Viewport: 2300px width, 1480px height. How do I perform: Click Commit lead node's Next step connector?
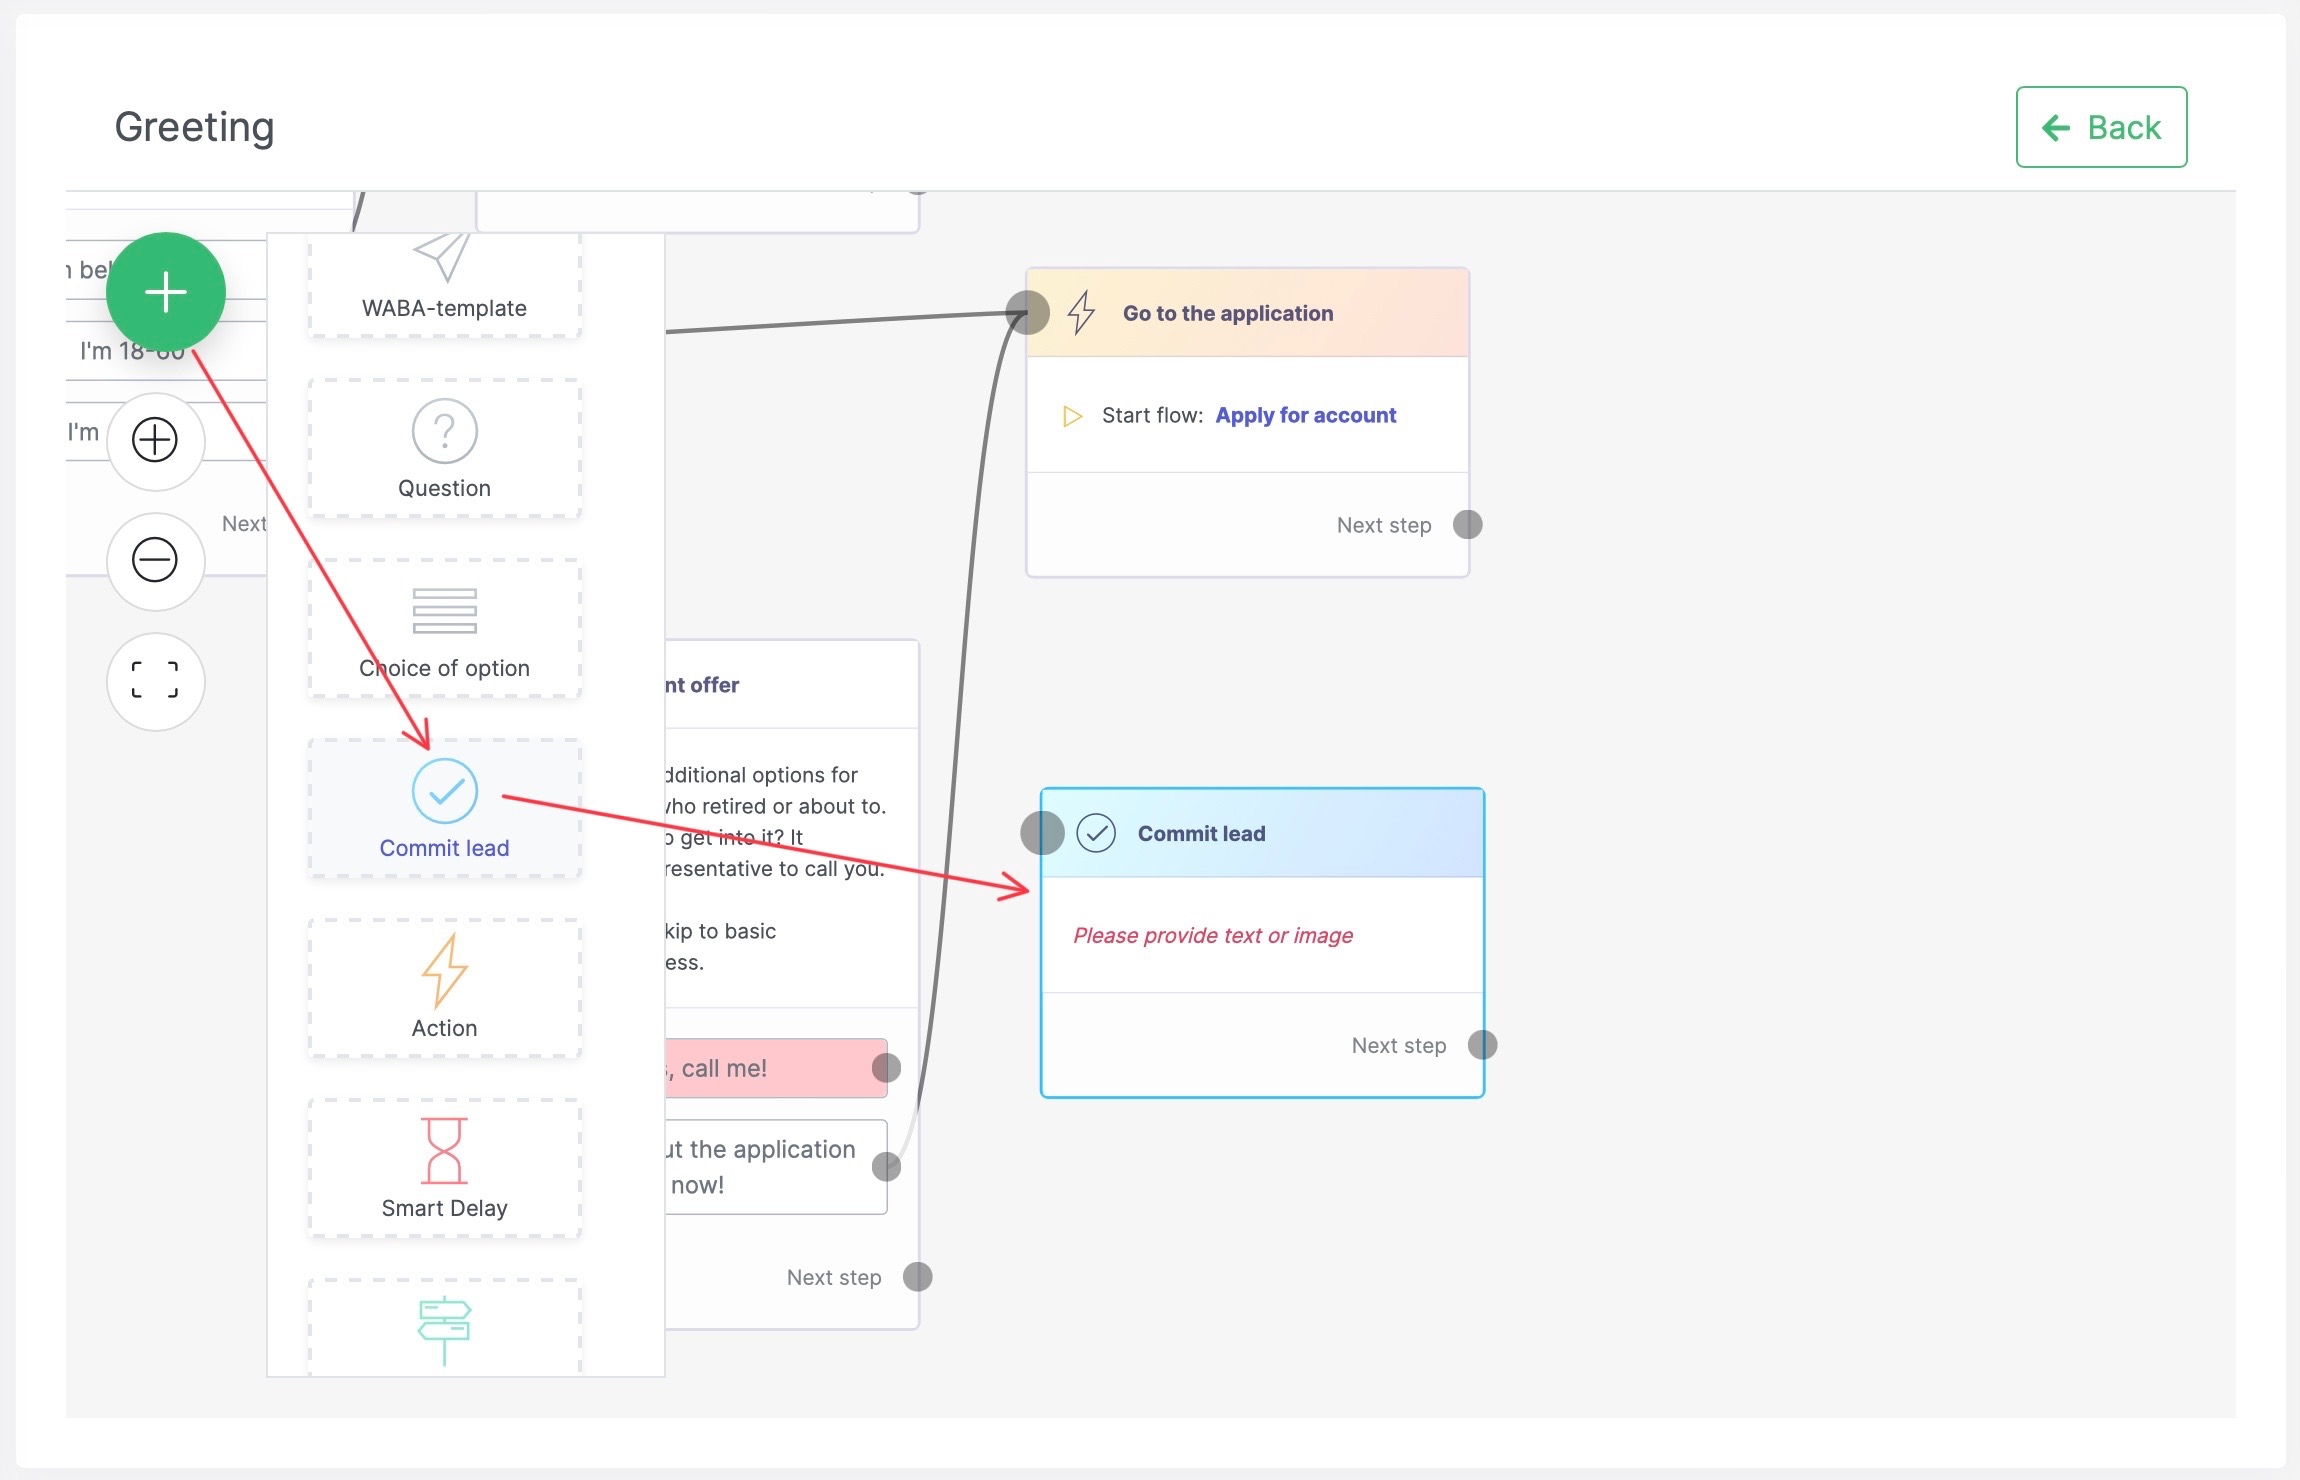[x=1482, y=1045]
